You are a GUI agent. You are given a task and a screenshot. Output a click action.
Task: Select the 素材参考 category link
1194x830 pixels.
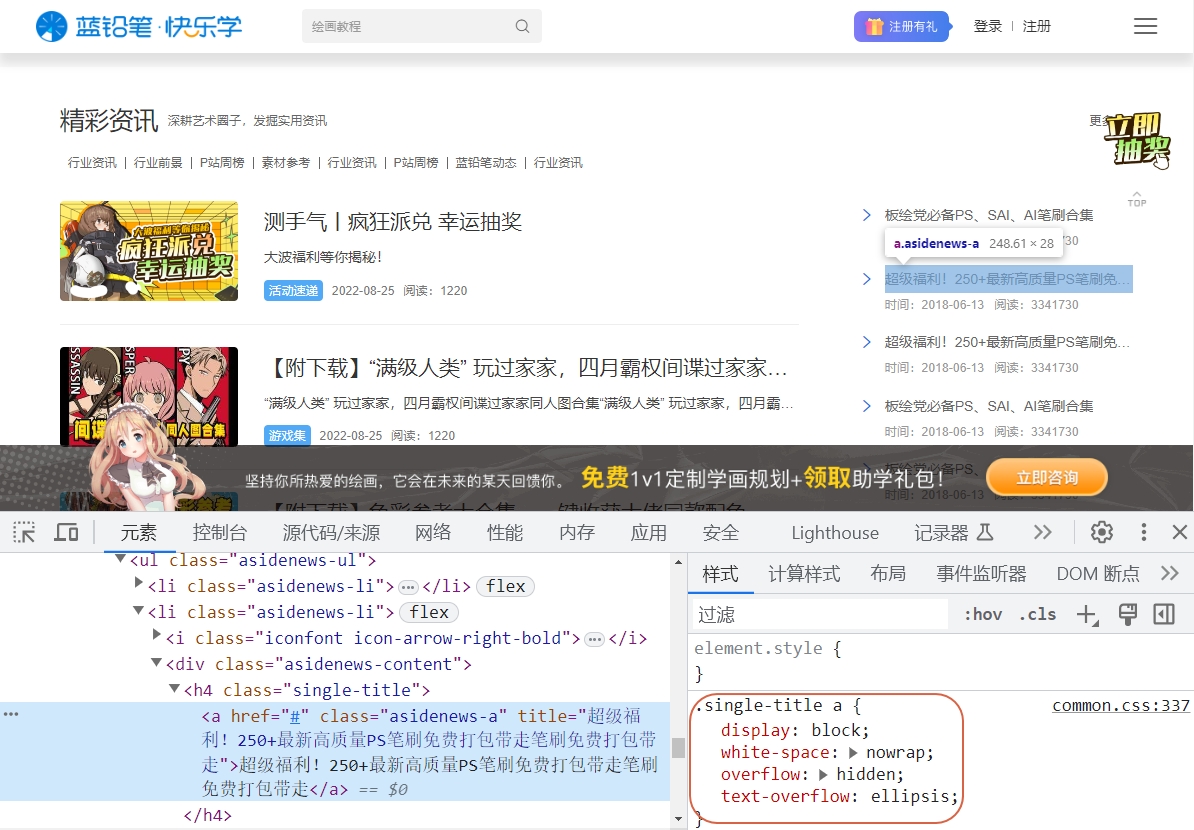click(286, 162)
